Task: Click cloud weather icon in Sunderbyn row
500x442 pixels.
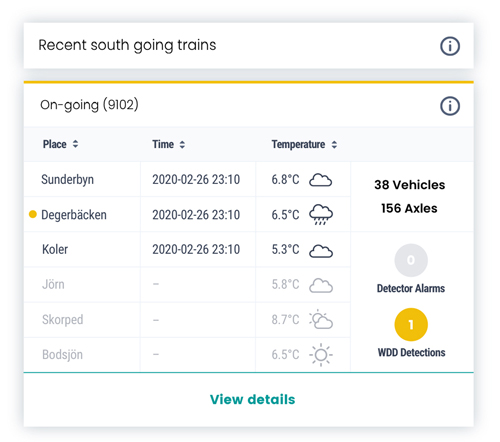Action: coord(321,180)
